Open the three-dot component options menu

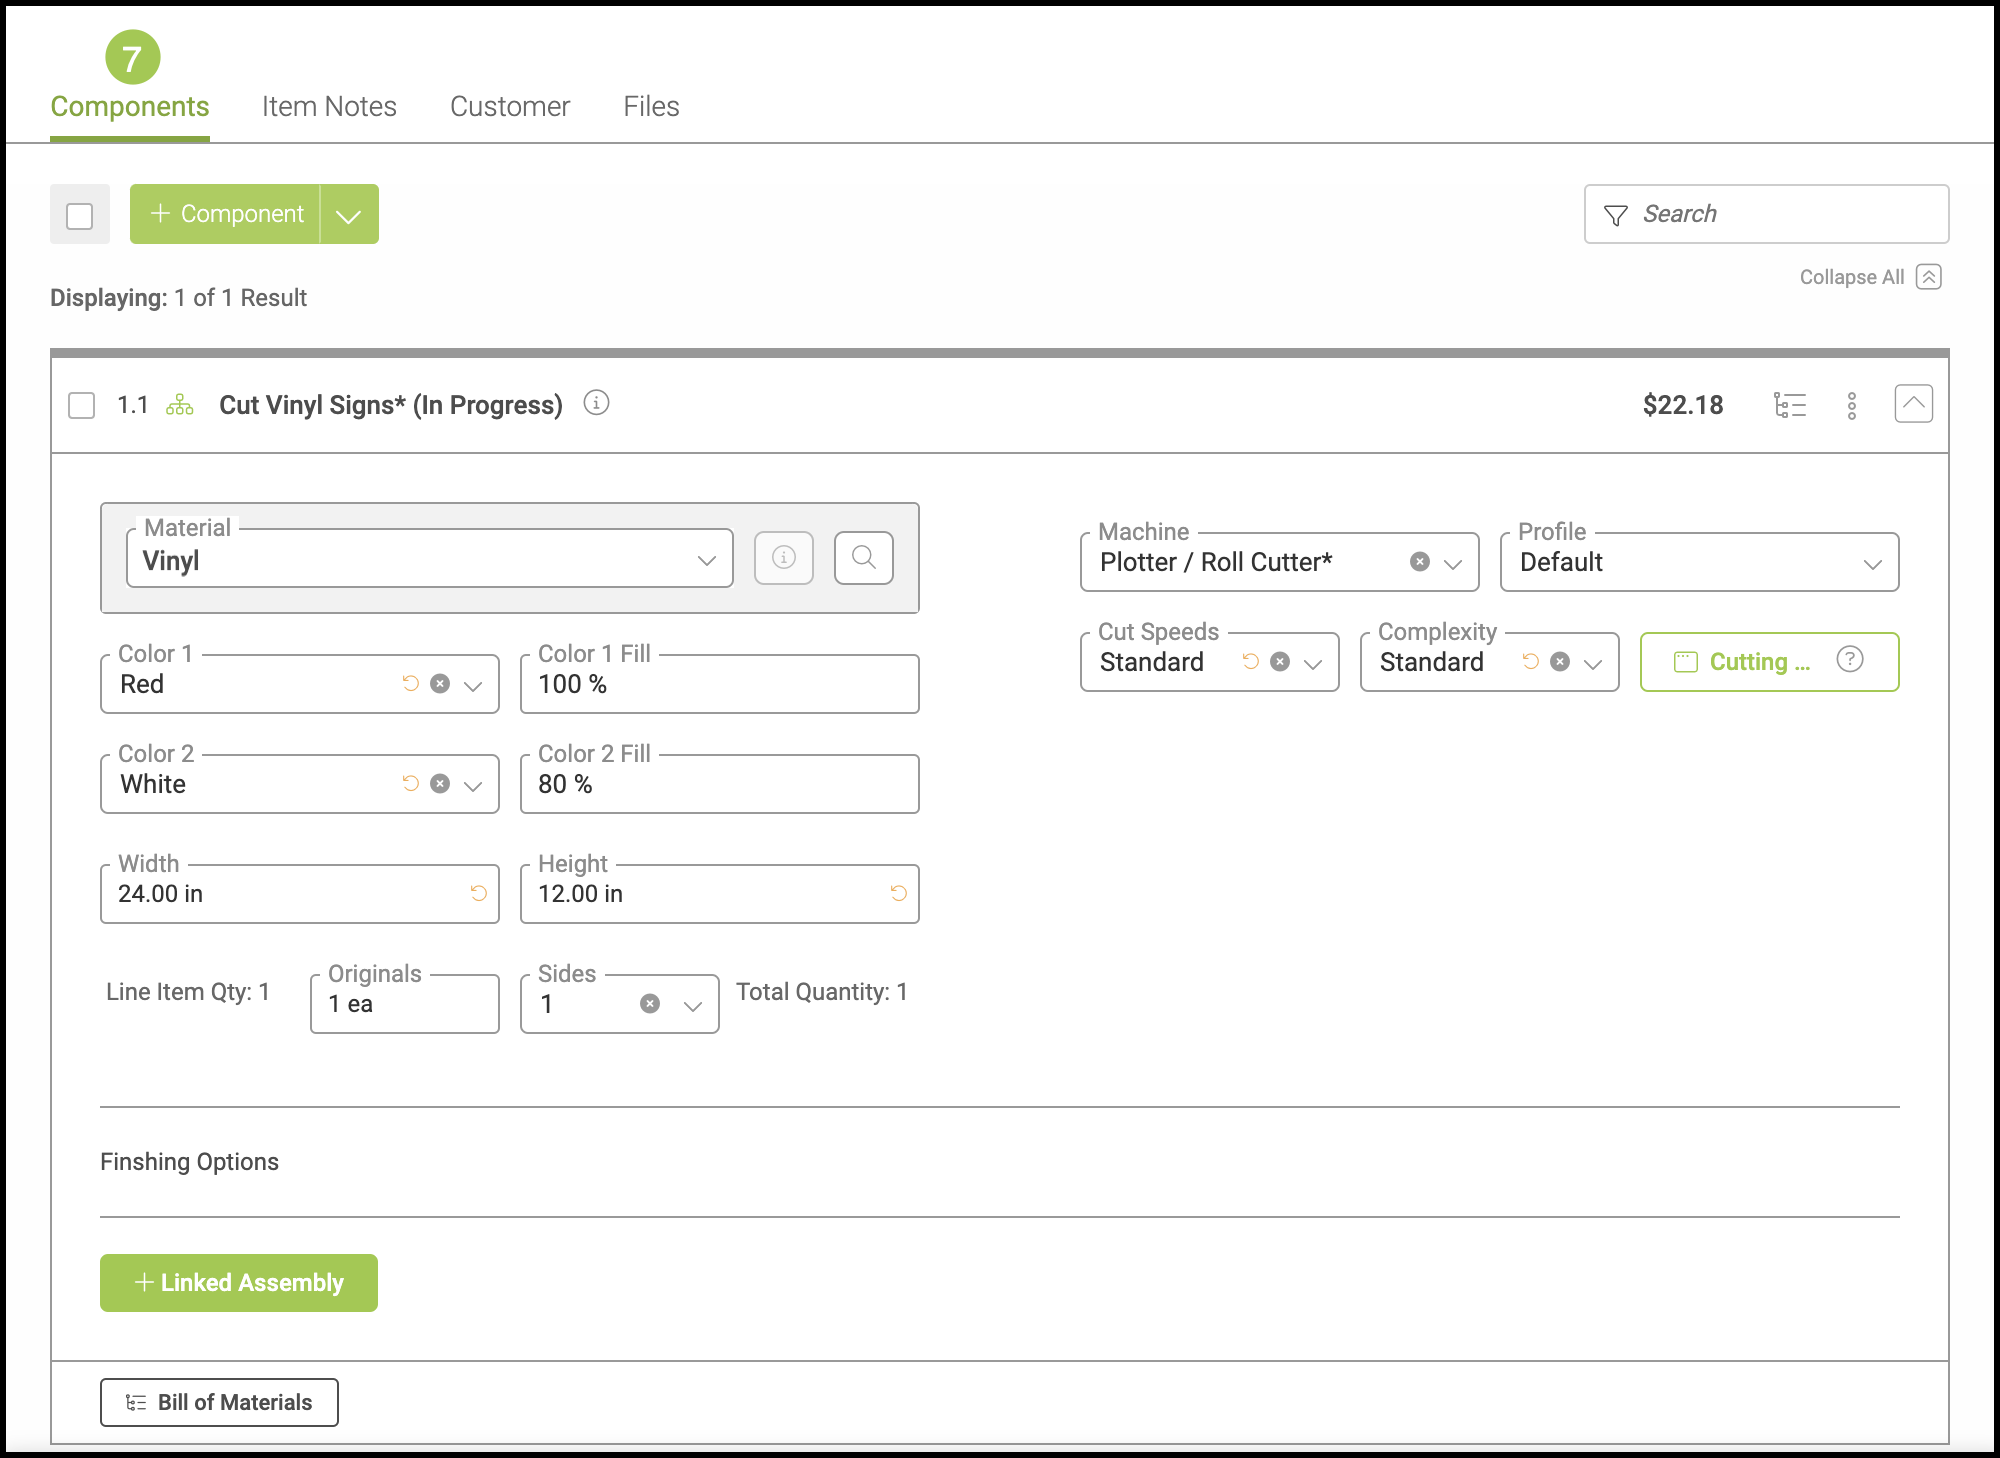(x=1852, y=405)
